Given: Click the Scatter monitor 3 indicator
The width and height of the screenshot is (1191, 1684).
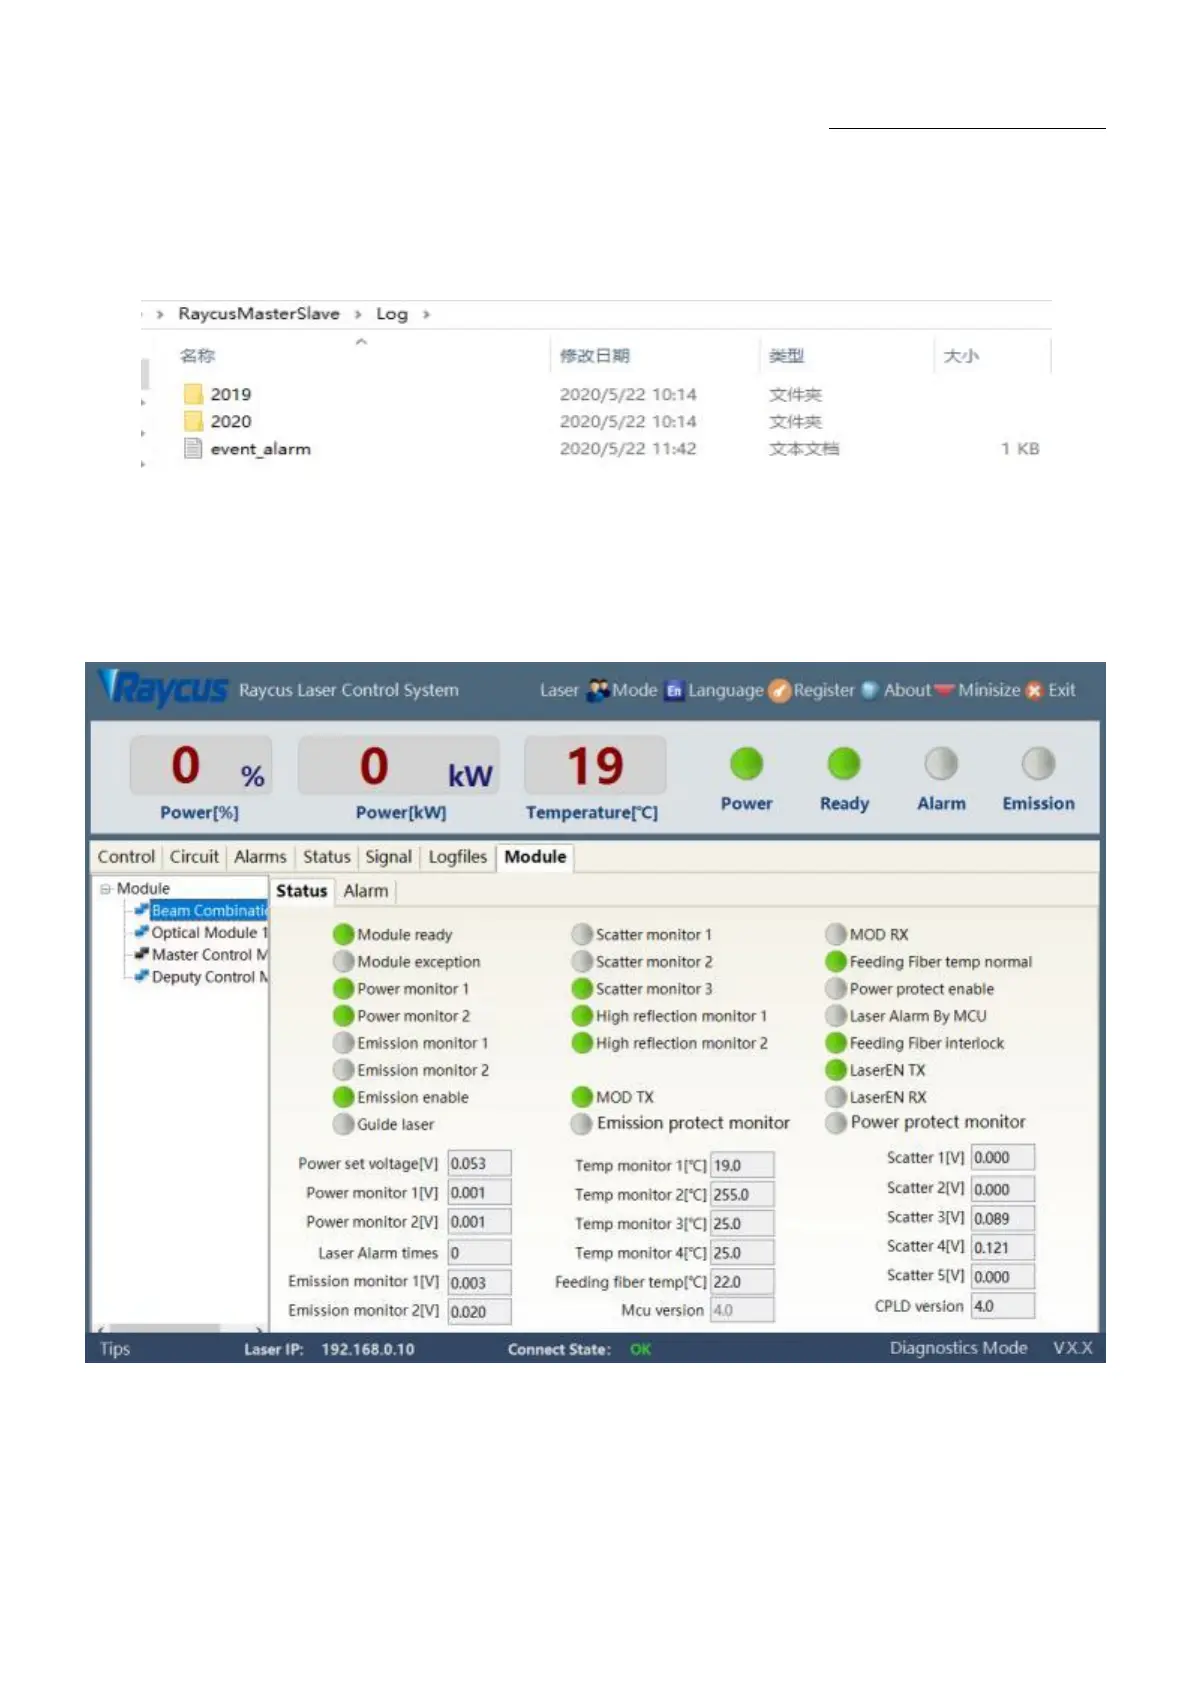Looking at the screenshot, I should click(582, 988).
